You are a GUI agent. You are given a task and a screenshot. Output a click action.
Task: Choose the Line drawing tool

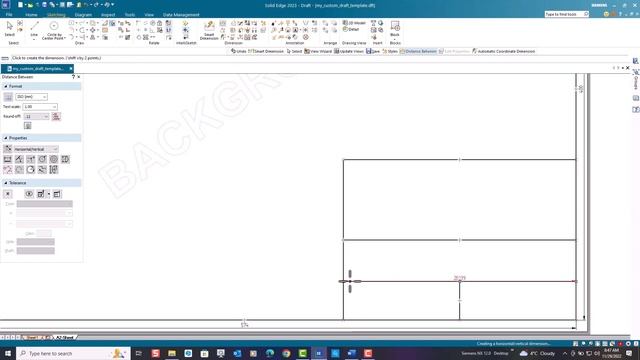pos(34,29)
